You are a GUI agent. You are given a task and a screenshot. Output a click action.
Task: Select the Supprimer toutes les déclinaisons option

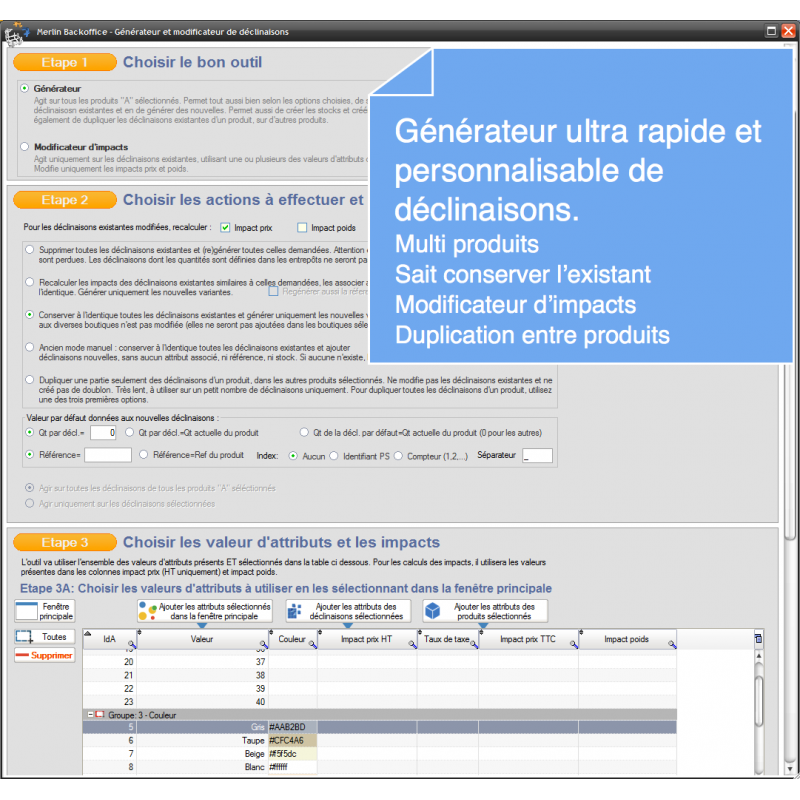(x=30, y=249)
